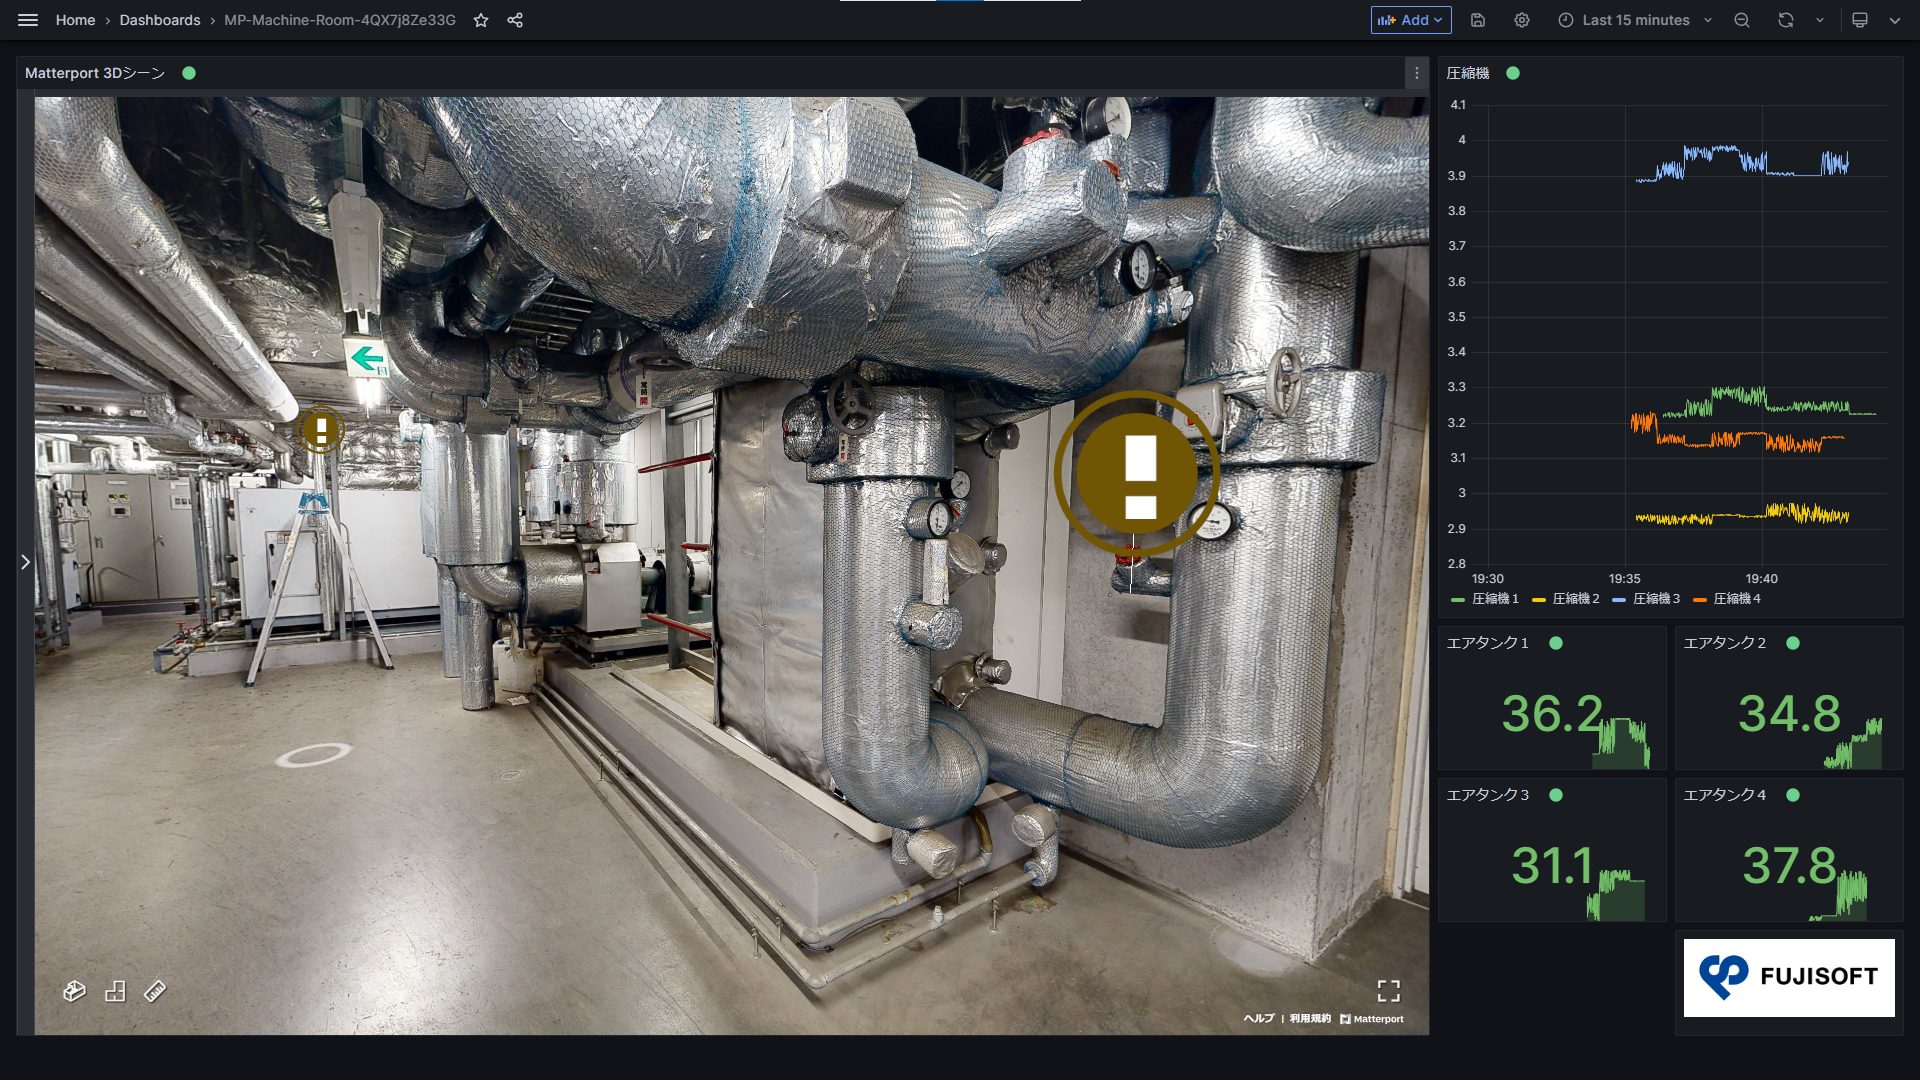Select the Matterport measurement ruler tool

(x=155, y=991)
